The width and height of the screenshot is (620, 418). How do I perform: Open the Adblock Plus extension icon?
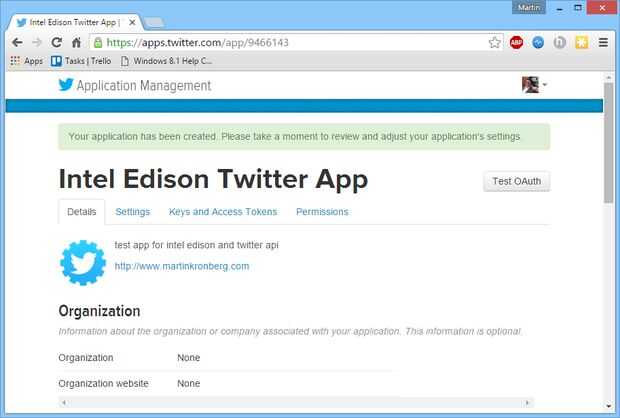click(516, 42)
